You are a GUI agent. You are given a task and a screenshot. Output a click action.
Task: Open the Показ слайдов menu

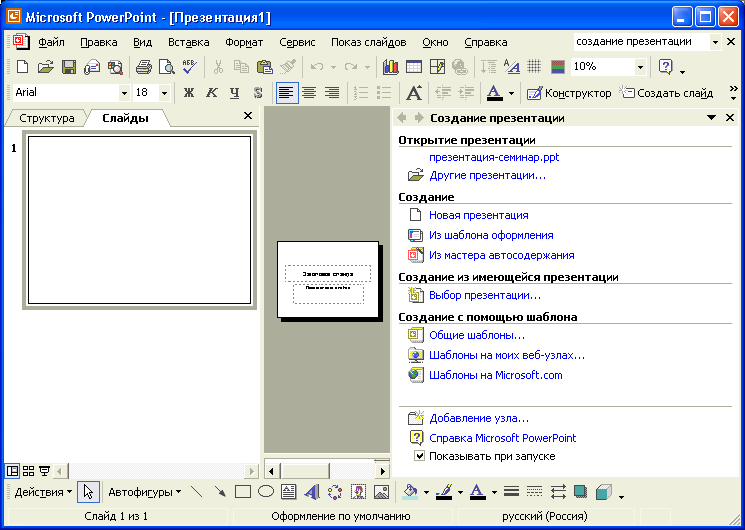click(369, 42)
